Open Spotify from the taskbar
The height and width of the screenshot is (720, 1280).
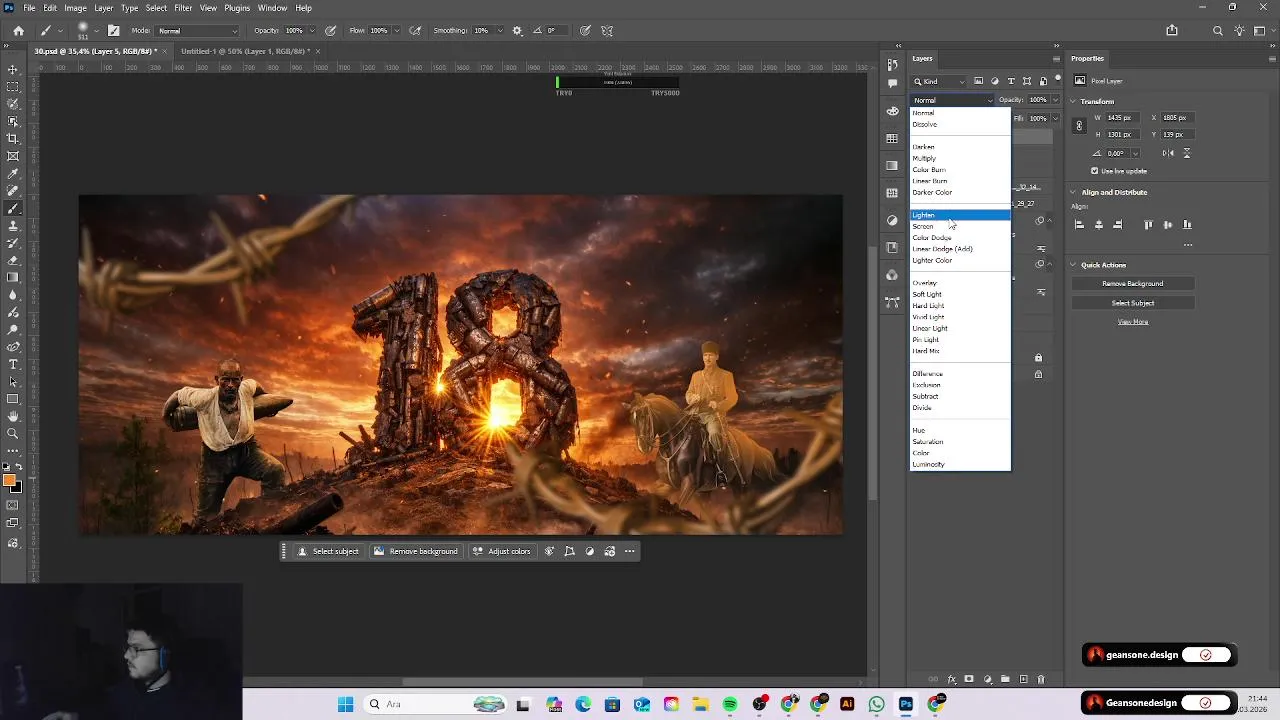click(x=730, y=704)
